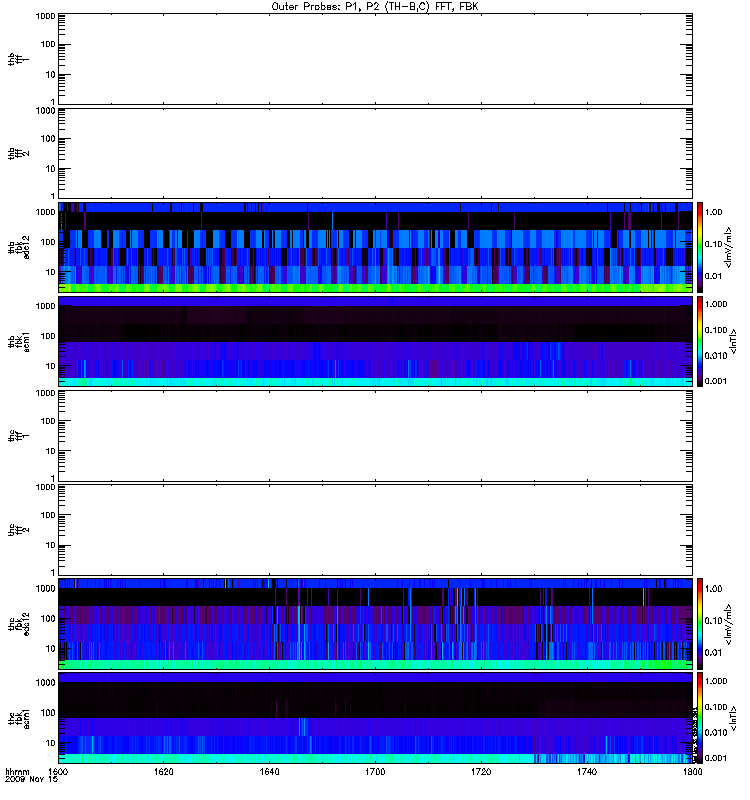Click the "thc fff 1" panel axis label
This screenshot has height=800, width=750.
click(x=18, y=436)
